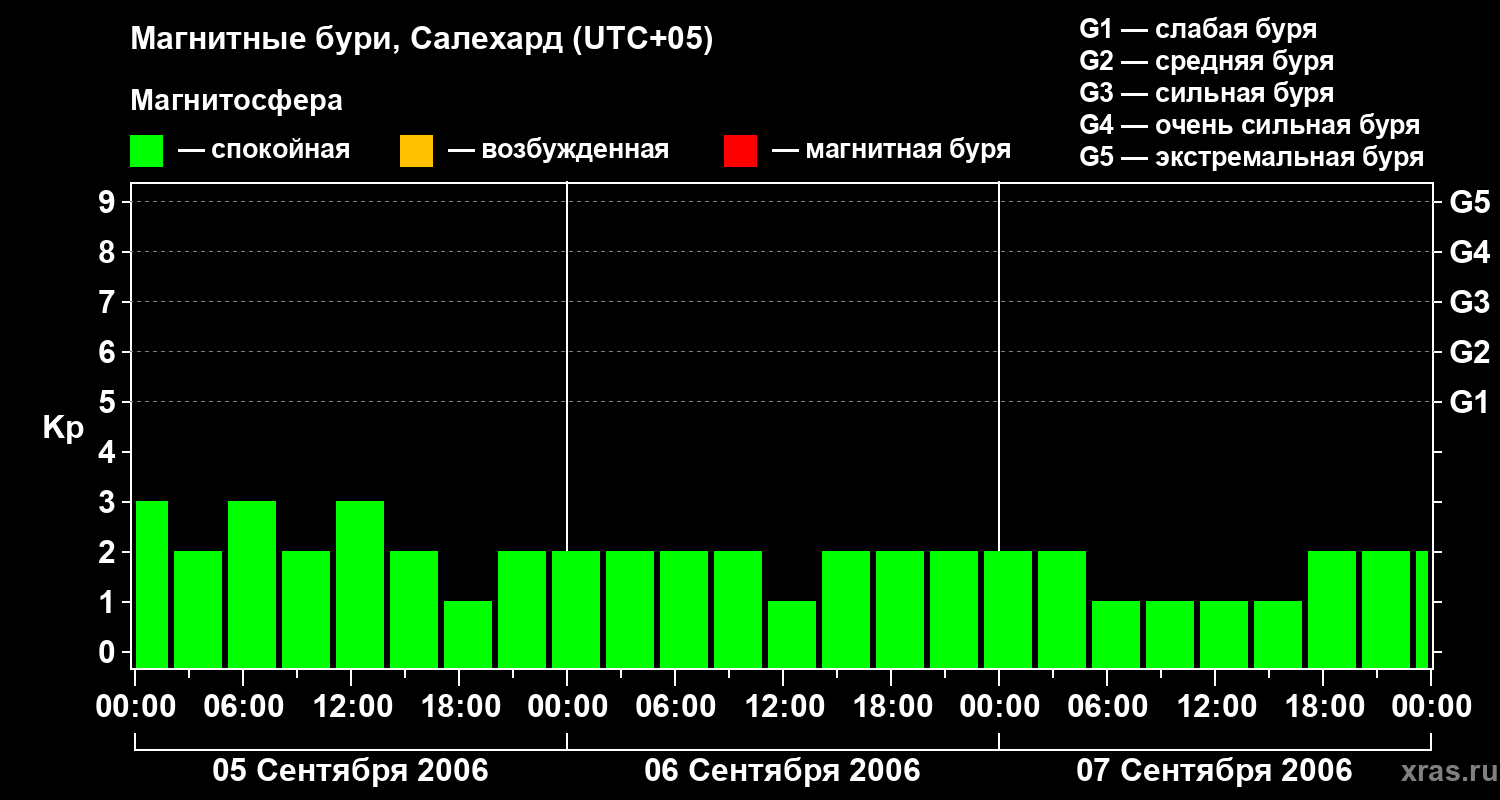Select the line "G1 — слабая буря"
Viewport: 1500px width, 800px height.
point(1198,29)
